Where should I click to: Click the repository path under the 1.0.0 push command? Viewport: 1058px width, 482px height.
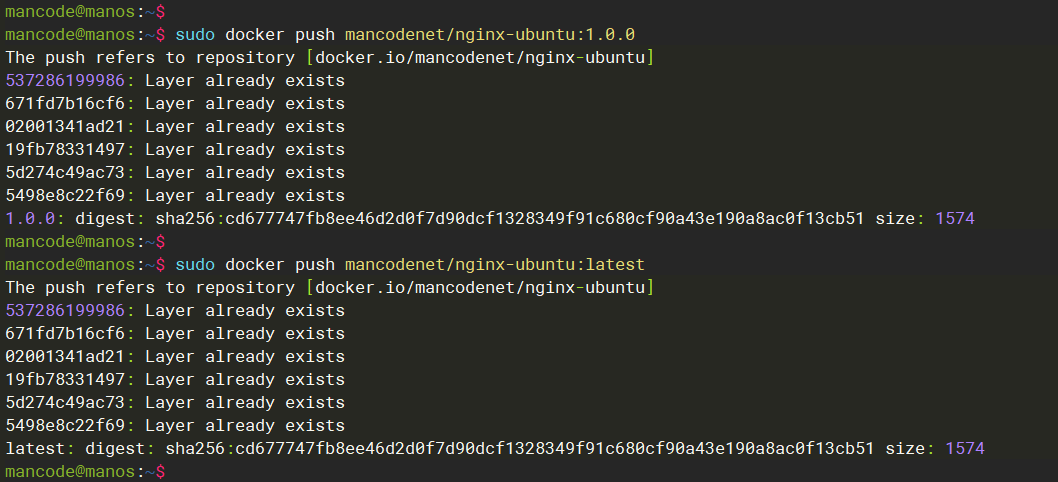[x=480, y=58]
